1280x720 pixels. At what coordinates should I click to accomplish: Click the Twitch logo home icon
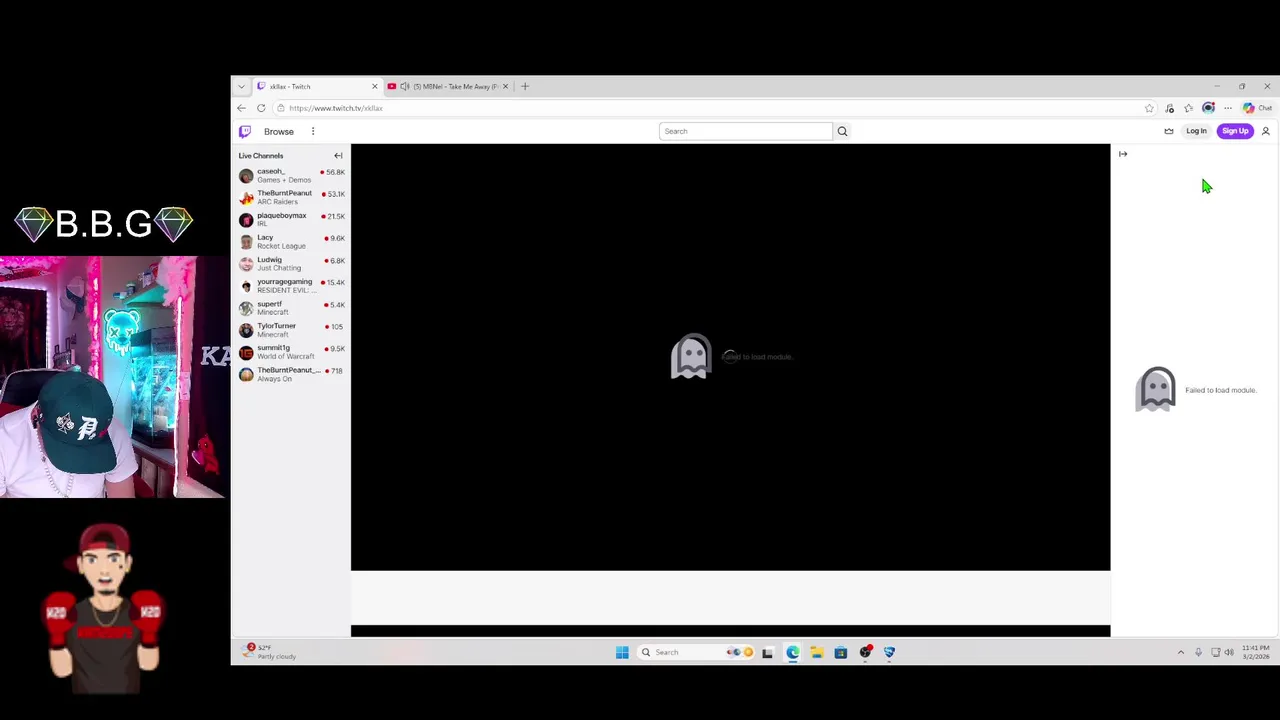point(245,131)
